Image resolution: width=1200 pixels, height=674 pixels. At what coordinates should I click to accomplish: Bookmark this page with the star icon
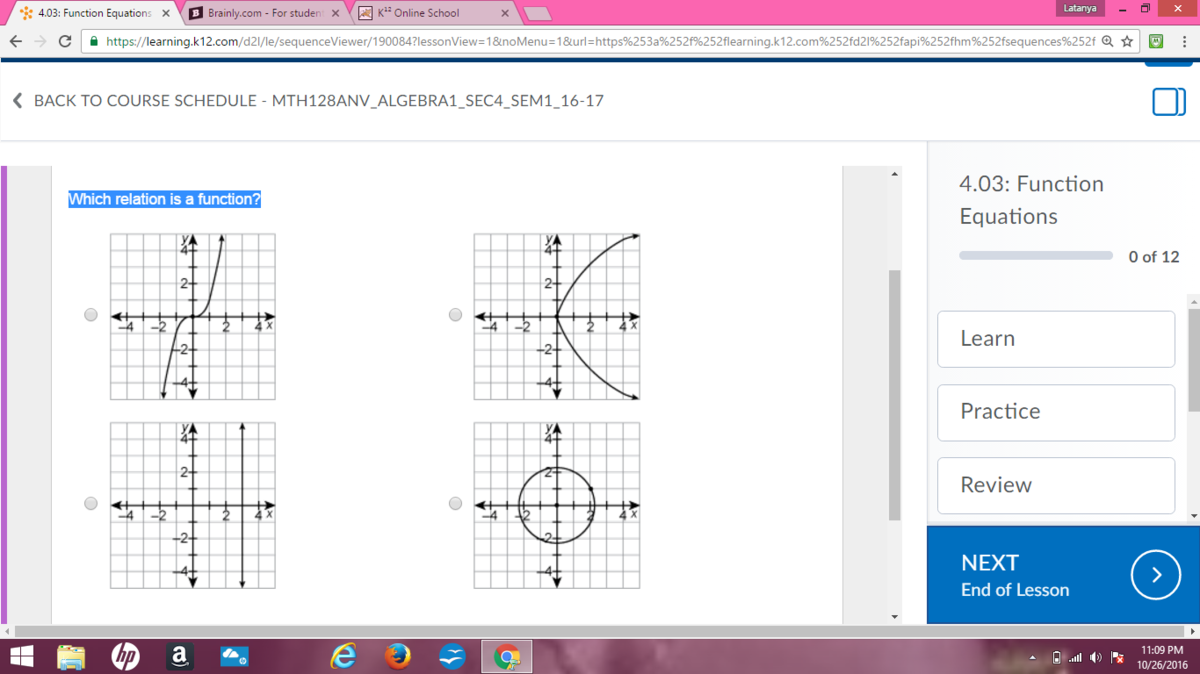click(1127, 41)
